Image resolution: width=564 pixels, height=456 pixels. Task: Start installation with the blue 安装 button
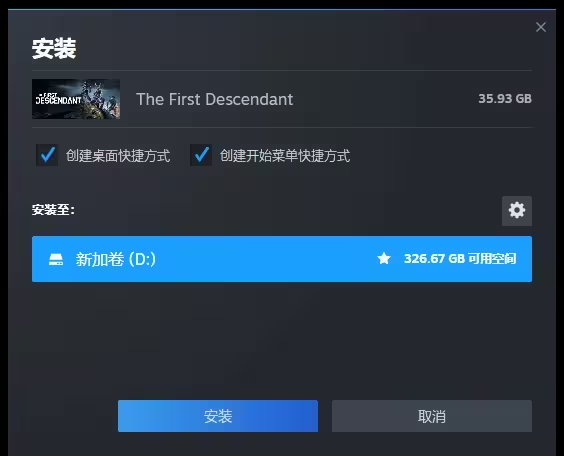click(218, 416)
